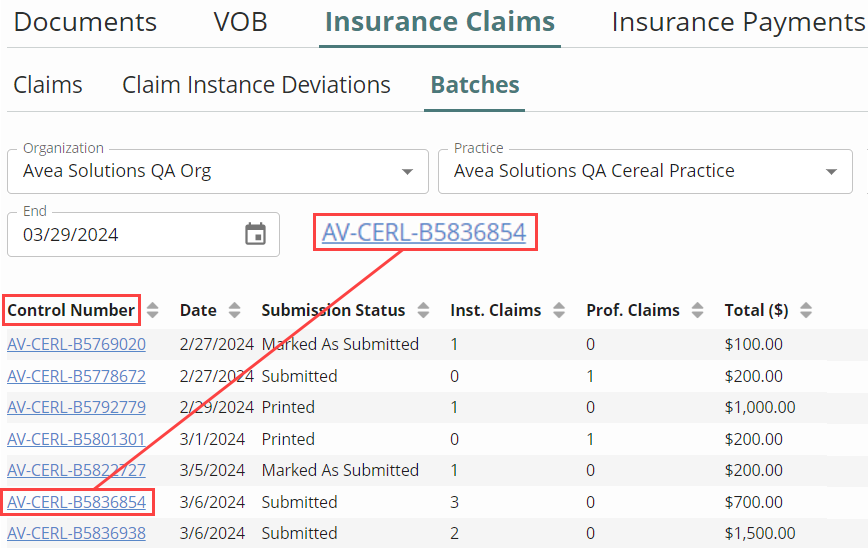
Task: Click the End date input field
Action: pos(120,235)
